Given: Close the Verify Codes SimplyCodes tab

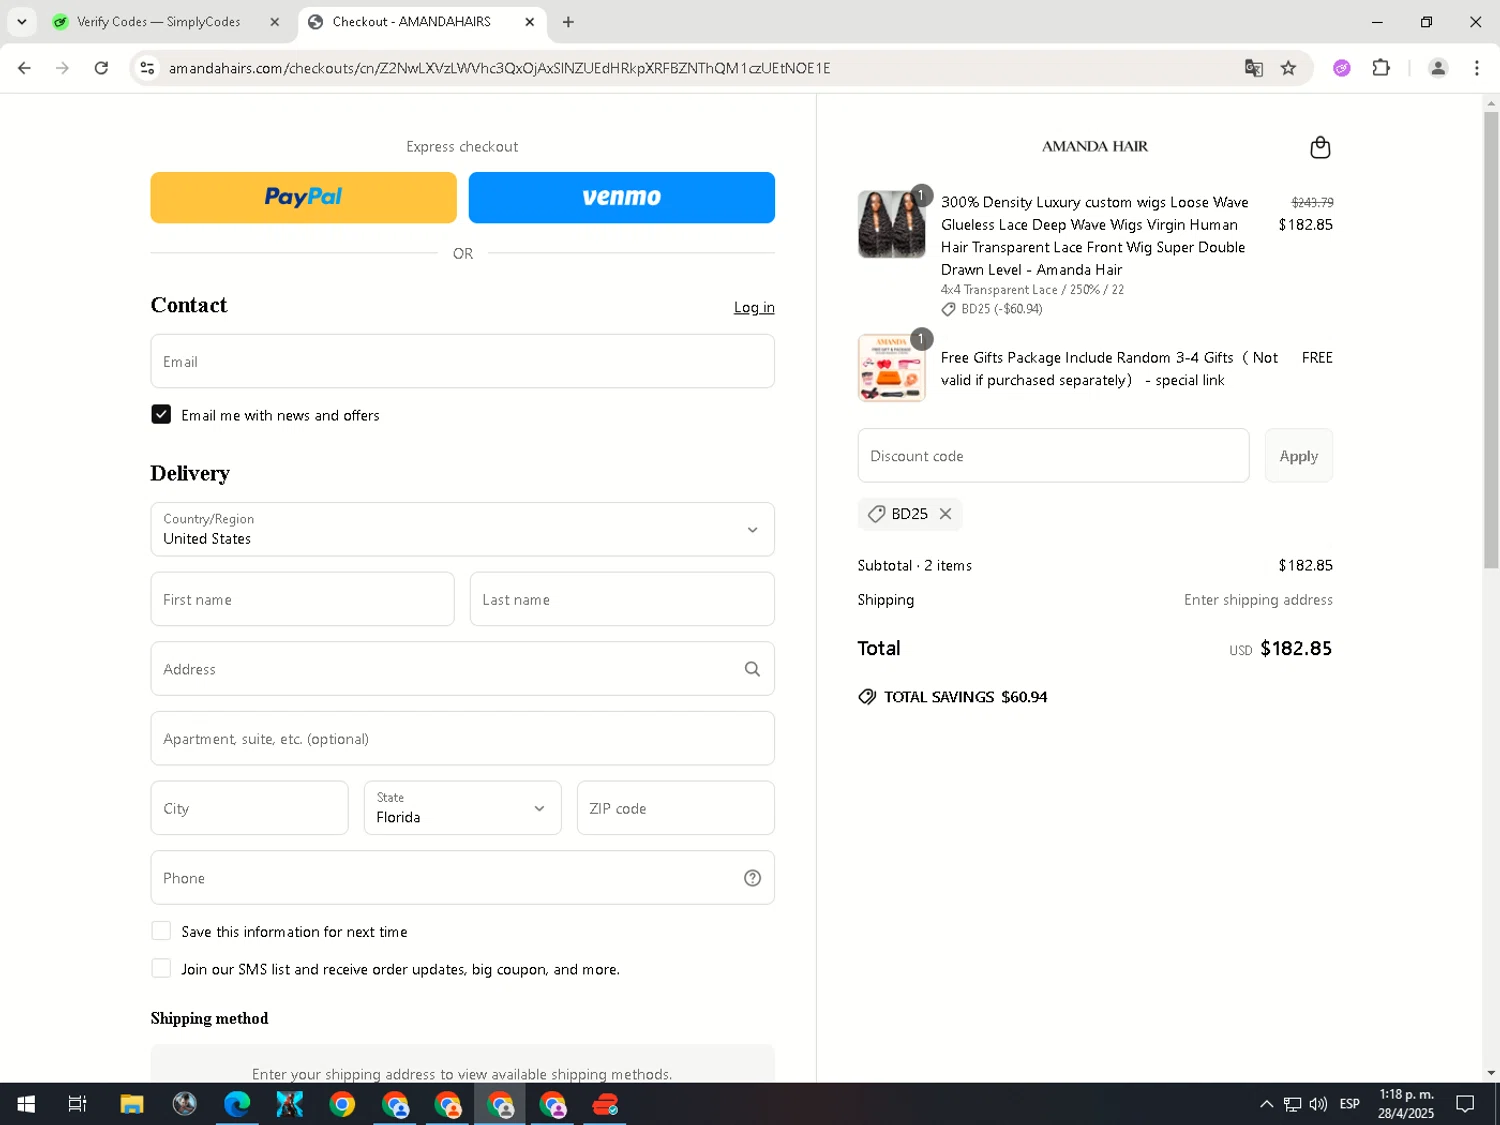Looking at the screenshot, I should click(274, 21).
